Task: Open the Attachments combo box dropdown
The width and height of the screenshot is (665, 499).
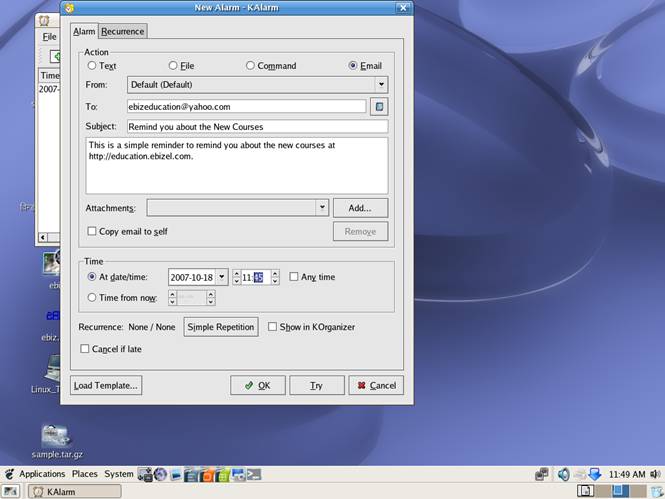Action: (x=321, y=207)
